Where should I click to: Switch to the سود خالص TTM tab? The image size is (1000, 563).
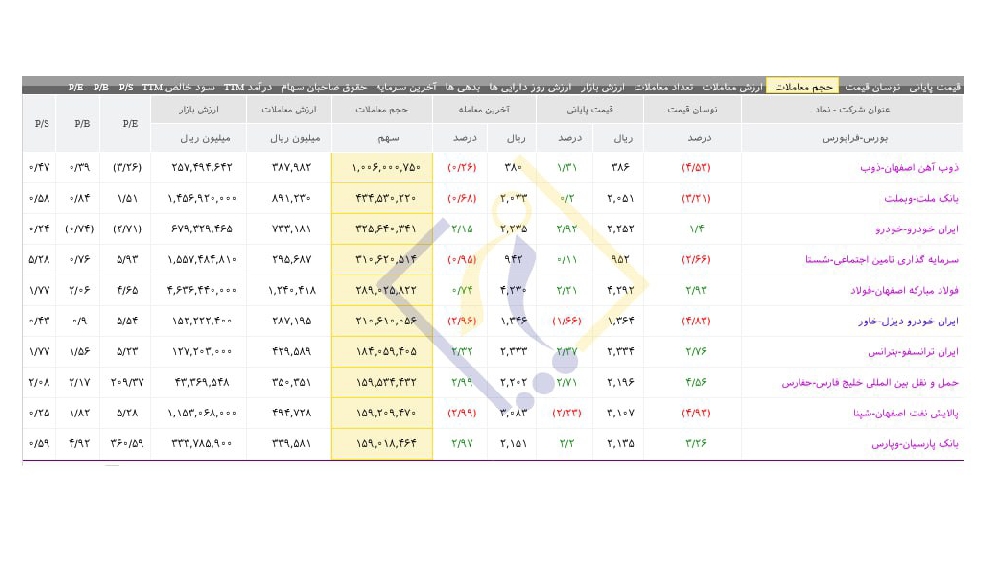pyautogui.click(x=179, y=87)
